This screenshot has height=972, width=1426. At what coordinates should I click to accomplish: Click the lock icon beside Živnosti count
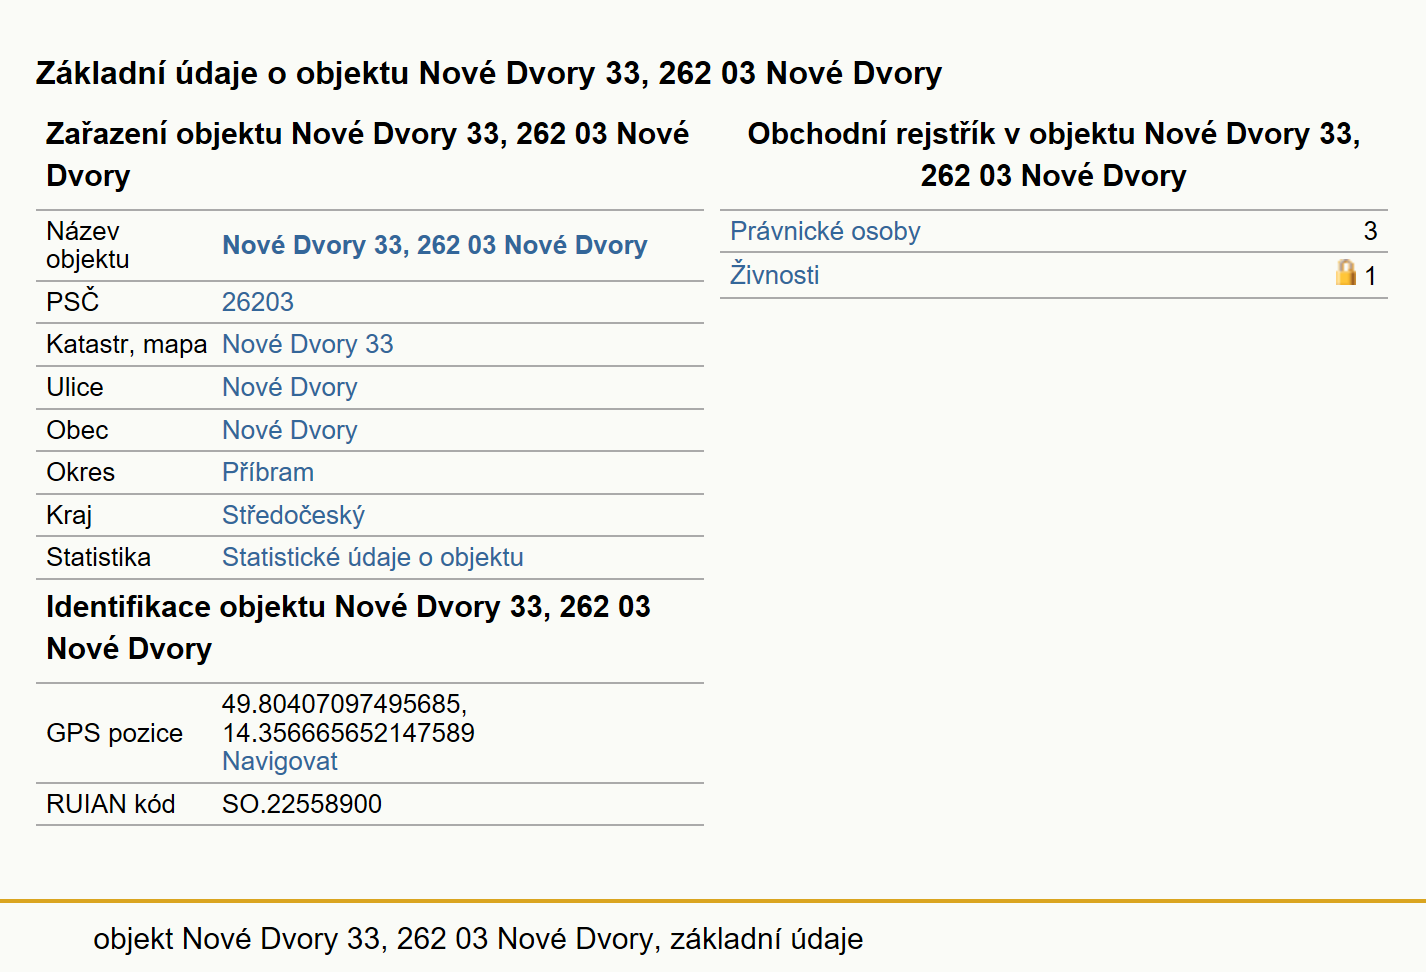point(1346,272)
